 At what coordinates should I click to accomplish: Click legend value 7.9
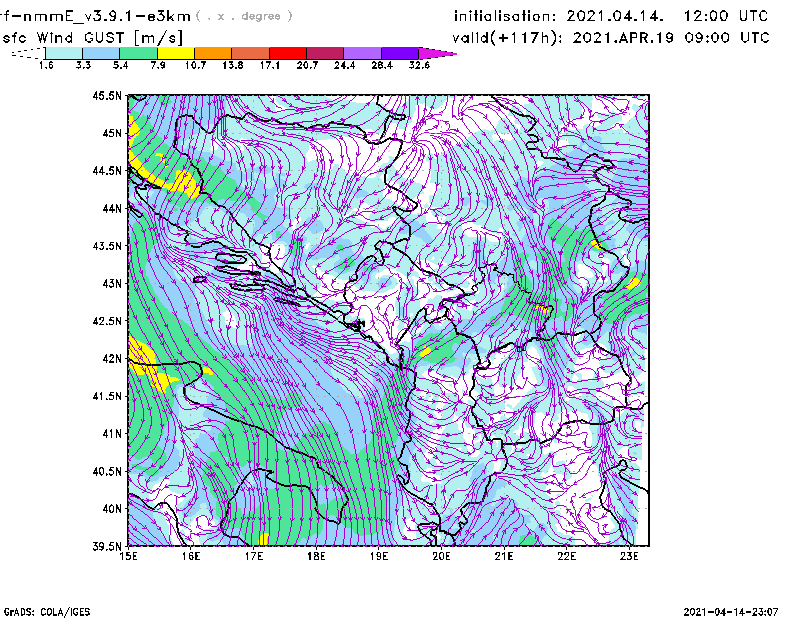pyautogui.click(x=158, y=65)
